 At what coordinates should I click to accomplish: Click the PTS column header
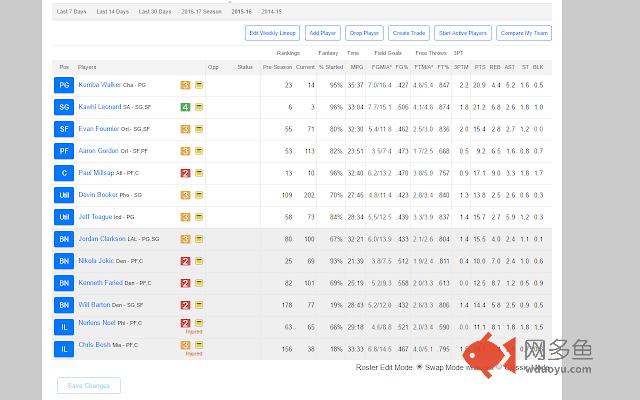480,67
